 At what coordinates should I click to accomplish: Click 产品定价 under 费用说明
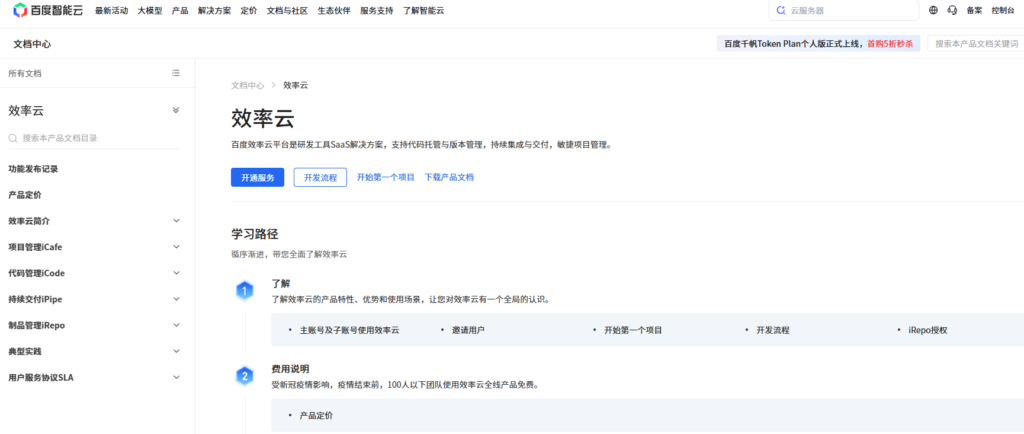[x=316, y=415]
